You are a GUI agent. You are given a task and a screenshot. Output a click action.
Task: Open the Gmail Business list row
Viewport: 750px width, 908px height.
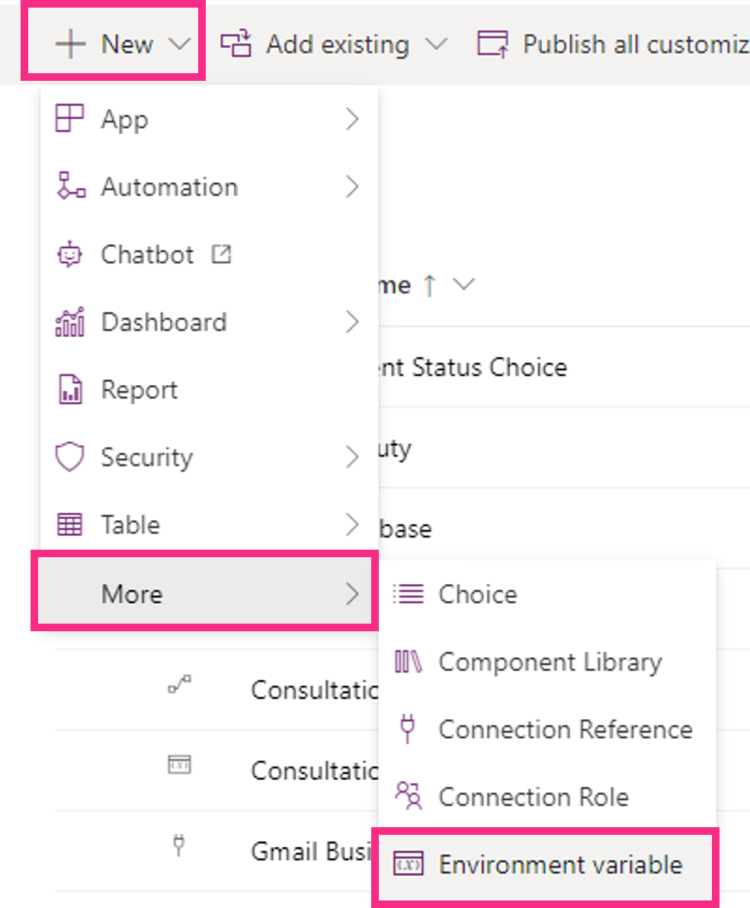pyautogui.click(x=311, y=851)
